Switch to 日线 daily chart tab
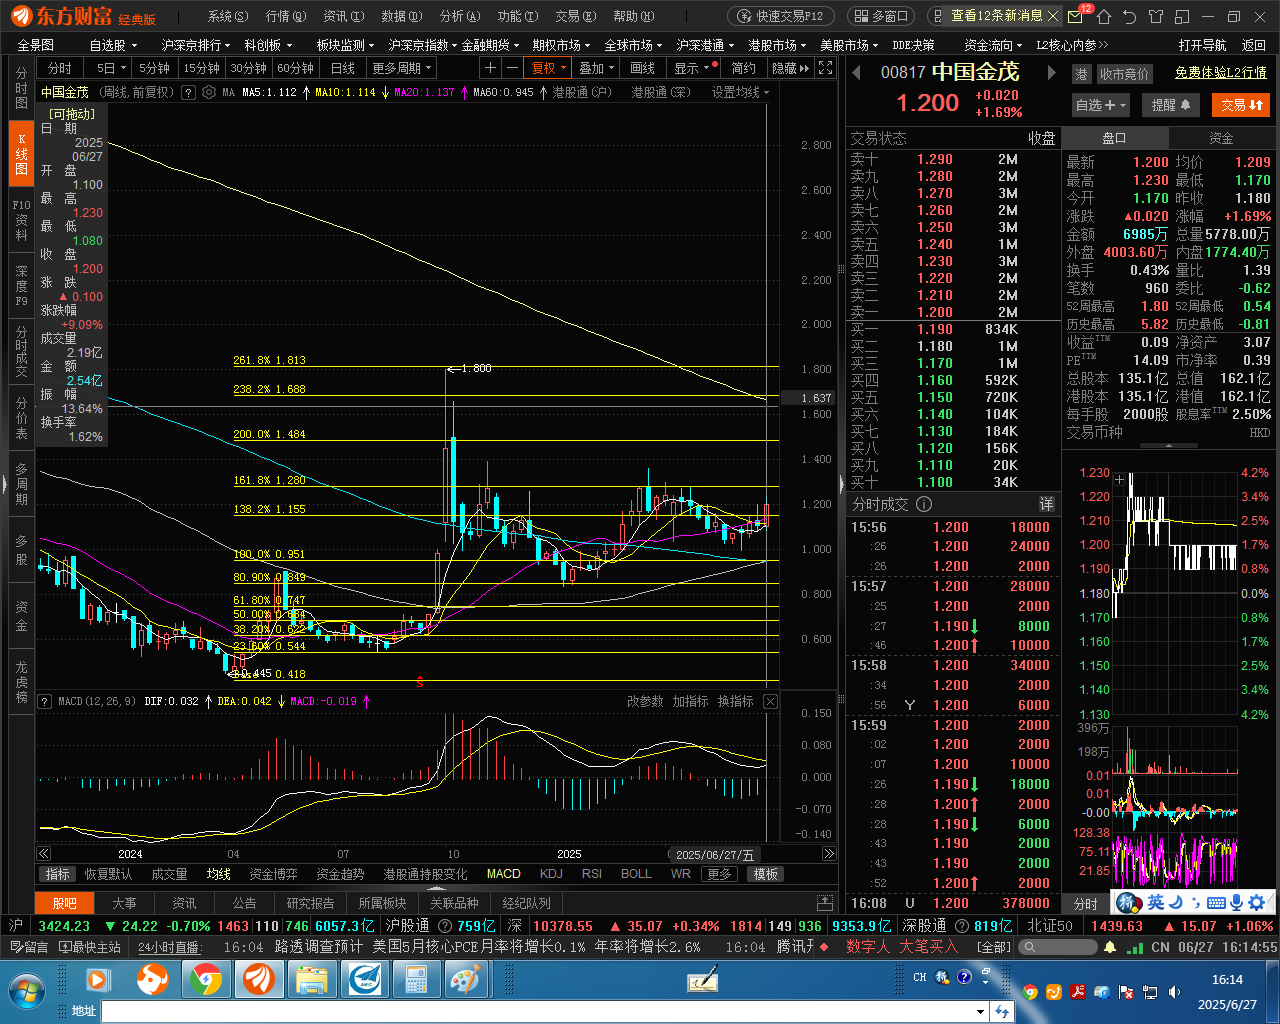Viewport: 1280px width, 1024px height. (x=343, y=68)
